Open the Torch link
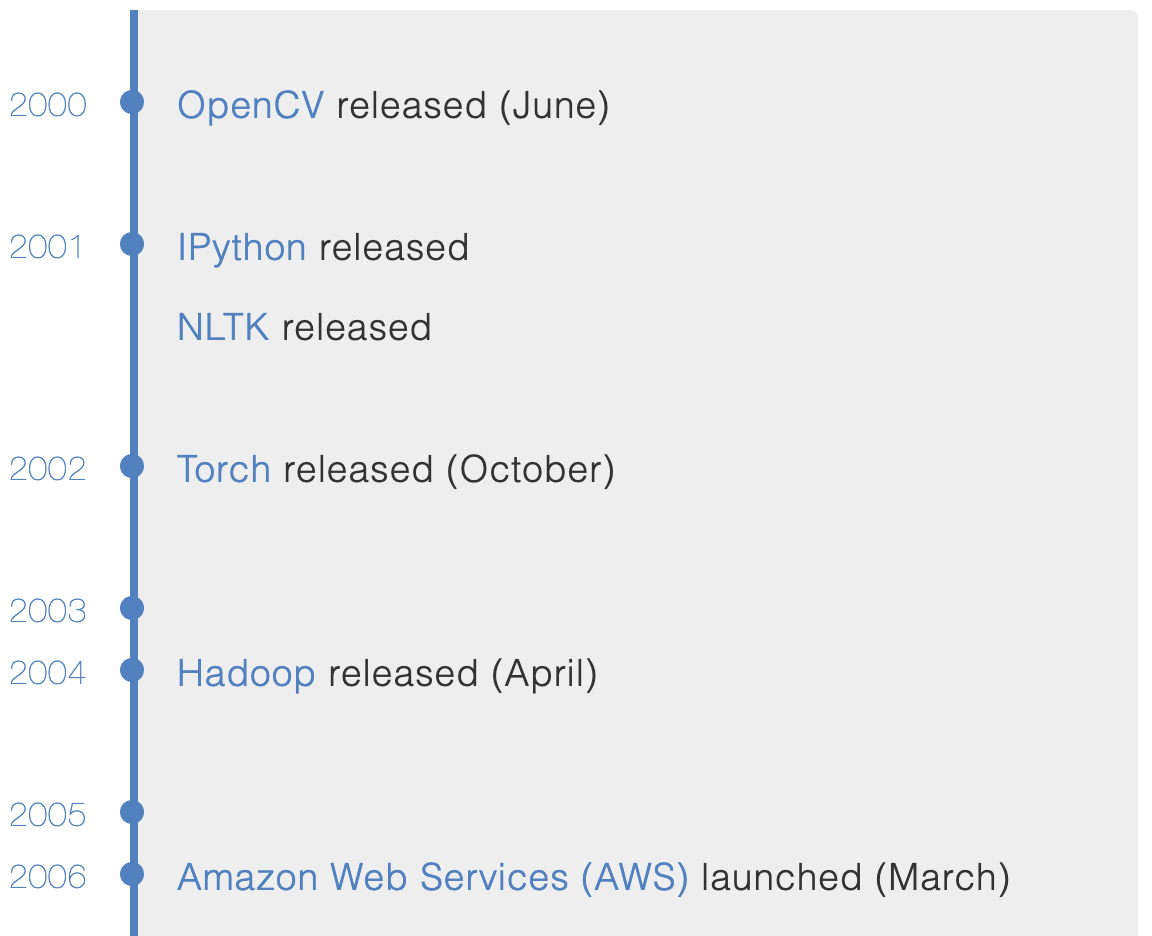Viewport: 1152px width, 936px height. (224, 469)
